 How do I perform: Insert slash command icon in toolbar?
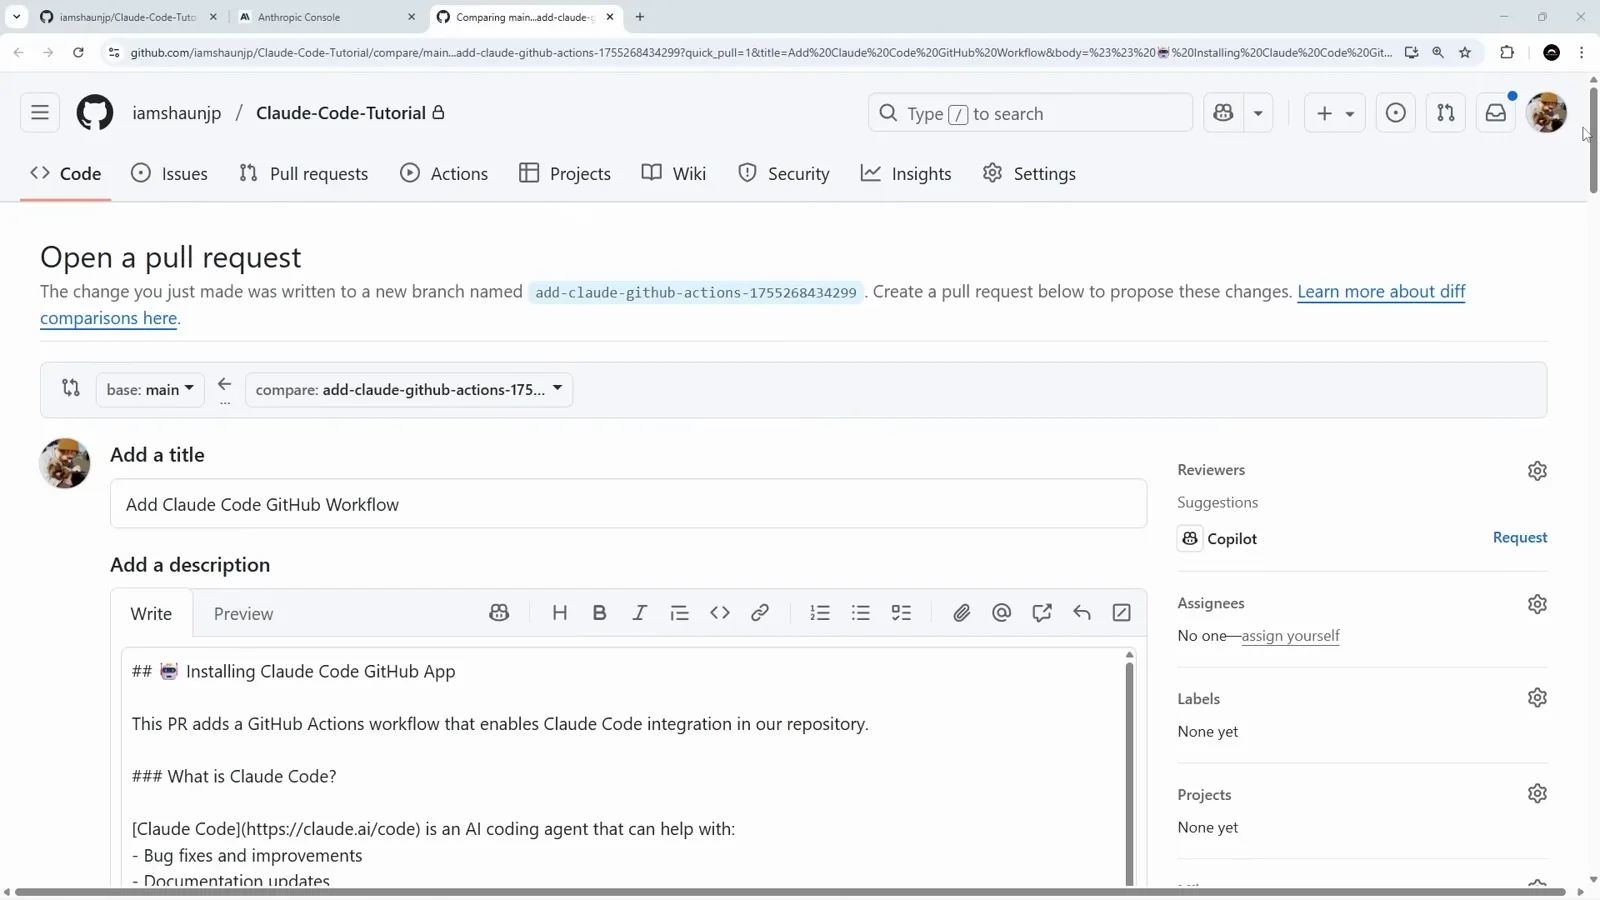click(x=1122, y=613)
